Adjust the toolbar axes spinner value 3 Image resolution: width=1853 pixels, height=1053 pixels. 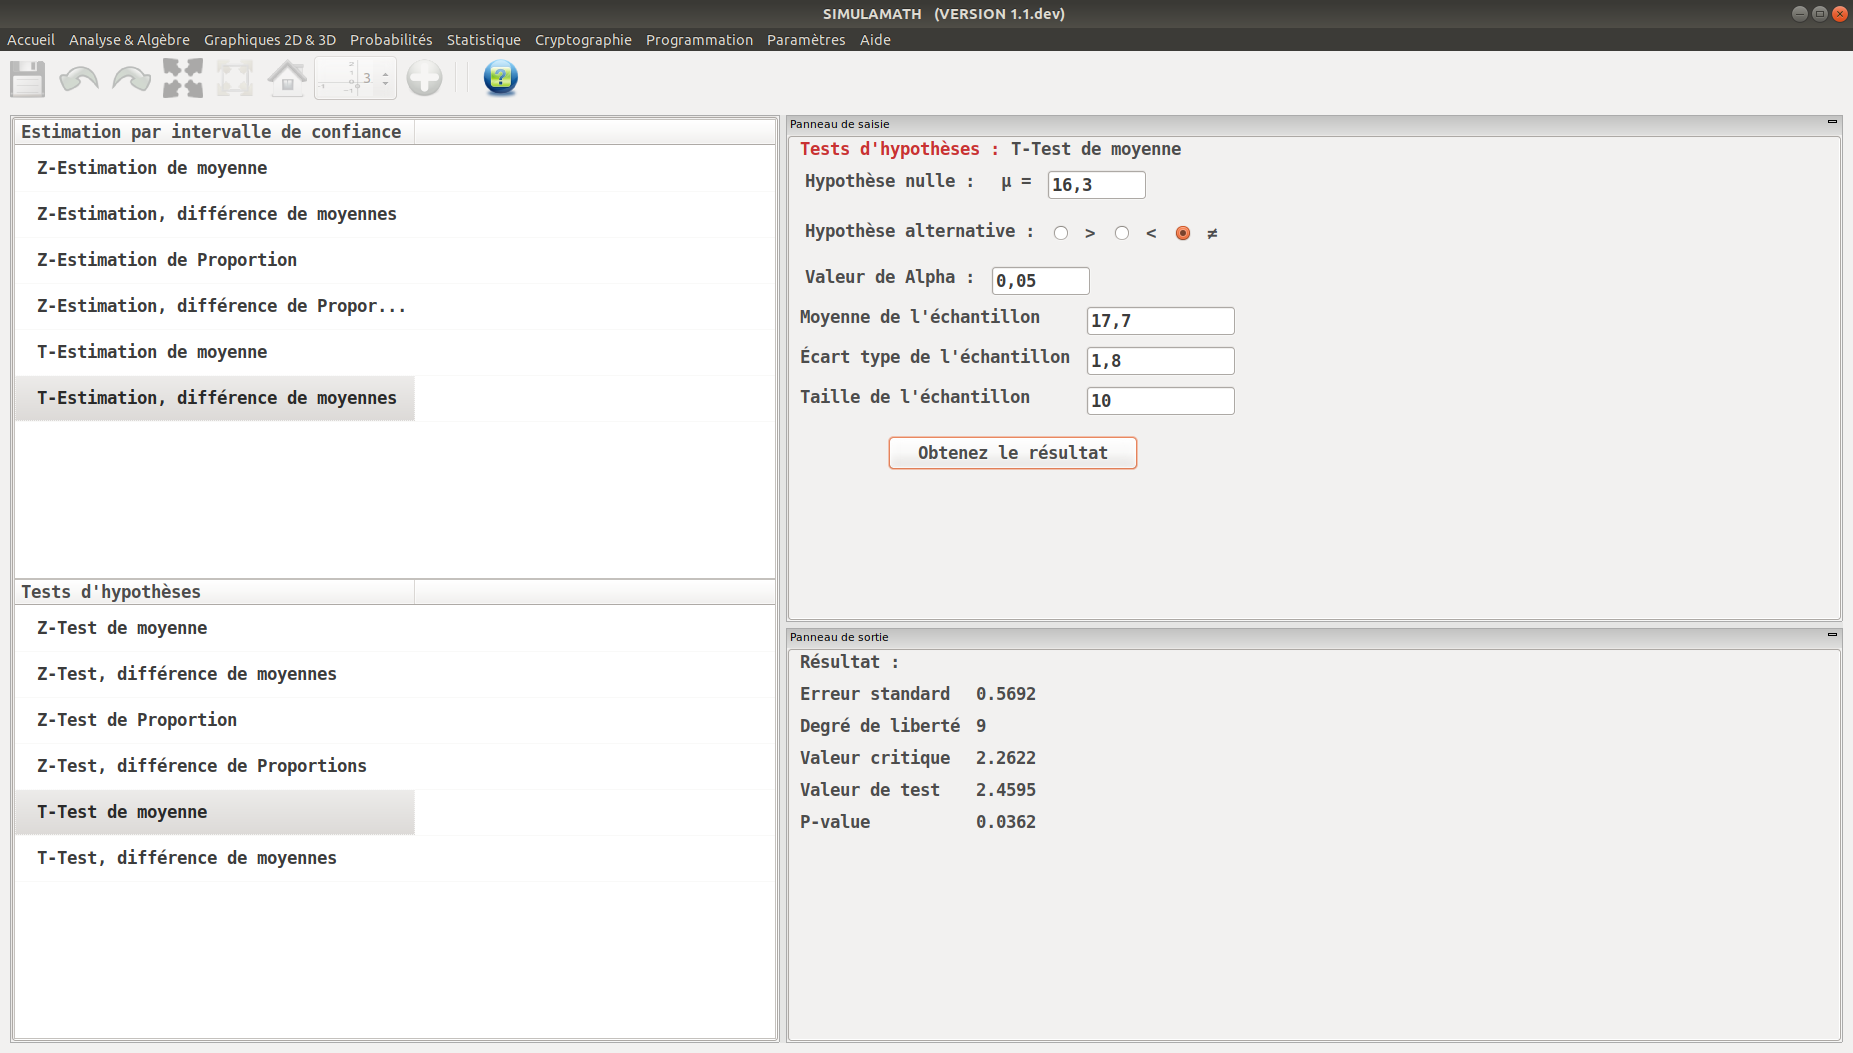355,78
